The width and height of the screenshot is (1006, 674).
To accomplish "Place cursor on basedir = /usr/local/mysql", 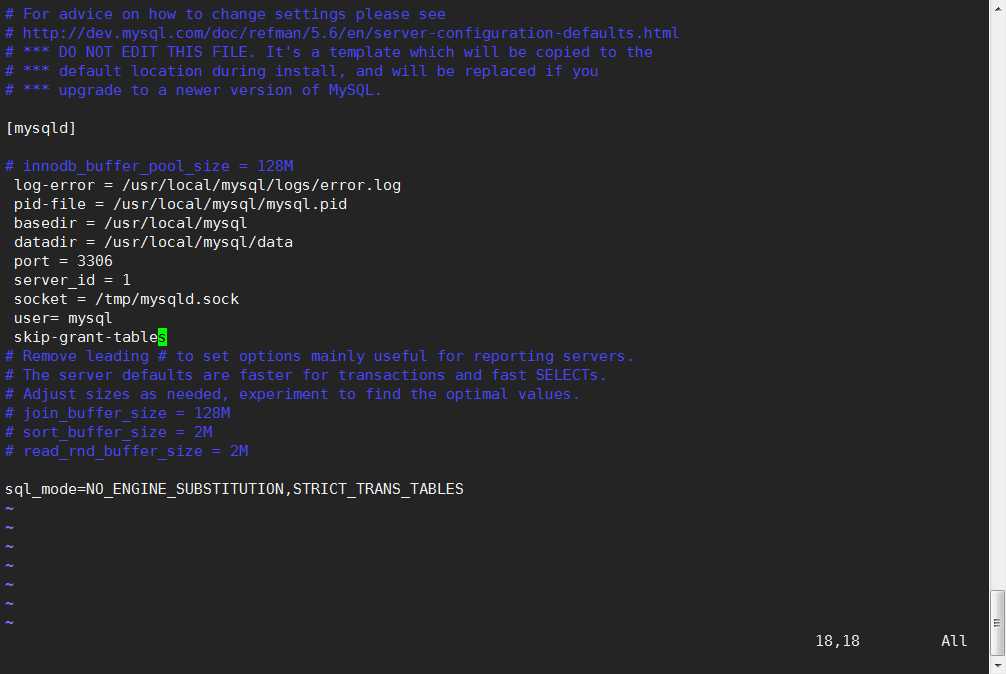I will pyautogui.click(x=130, y=223).
